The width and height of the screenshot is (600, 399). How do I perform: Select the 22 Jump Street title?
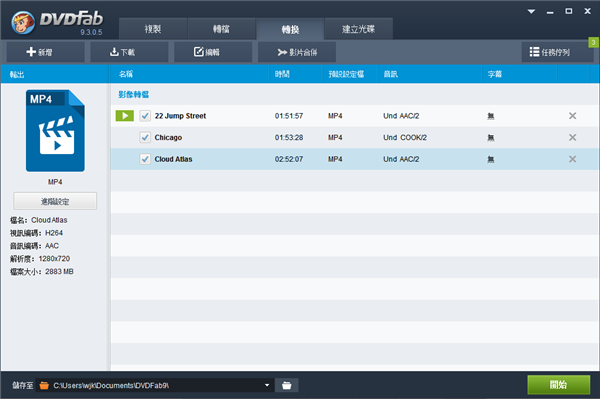pyautogui.click(x=180, y=116)
